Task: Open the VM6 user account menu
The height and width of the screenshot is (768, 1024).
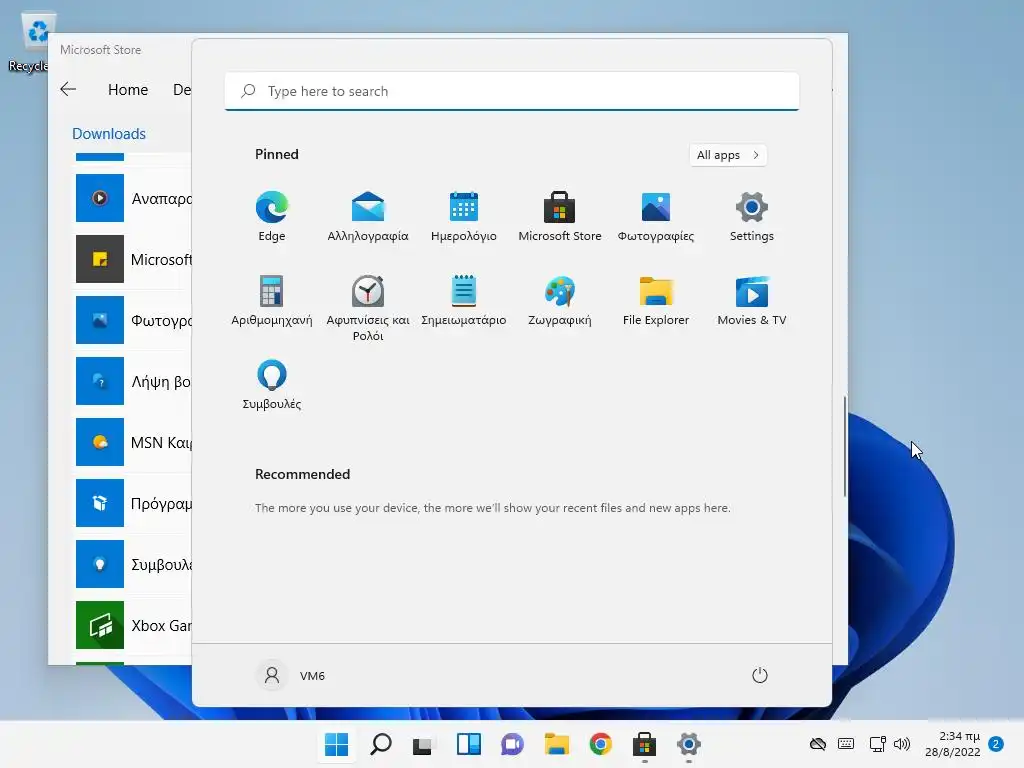Action: [291, 675]
